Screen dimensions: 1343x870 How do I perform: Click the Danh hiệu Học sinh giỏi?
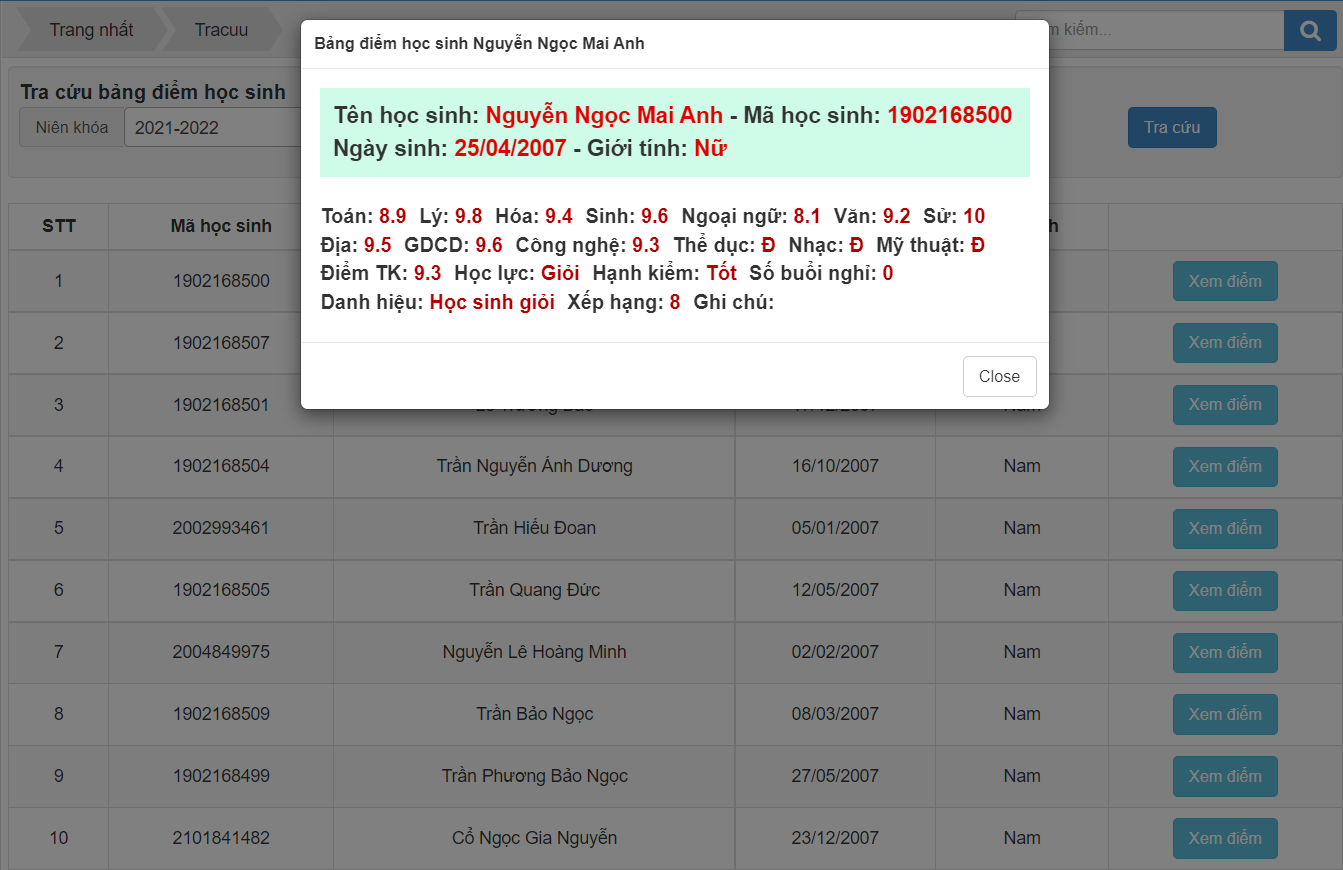point(492,302)
